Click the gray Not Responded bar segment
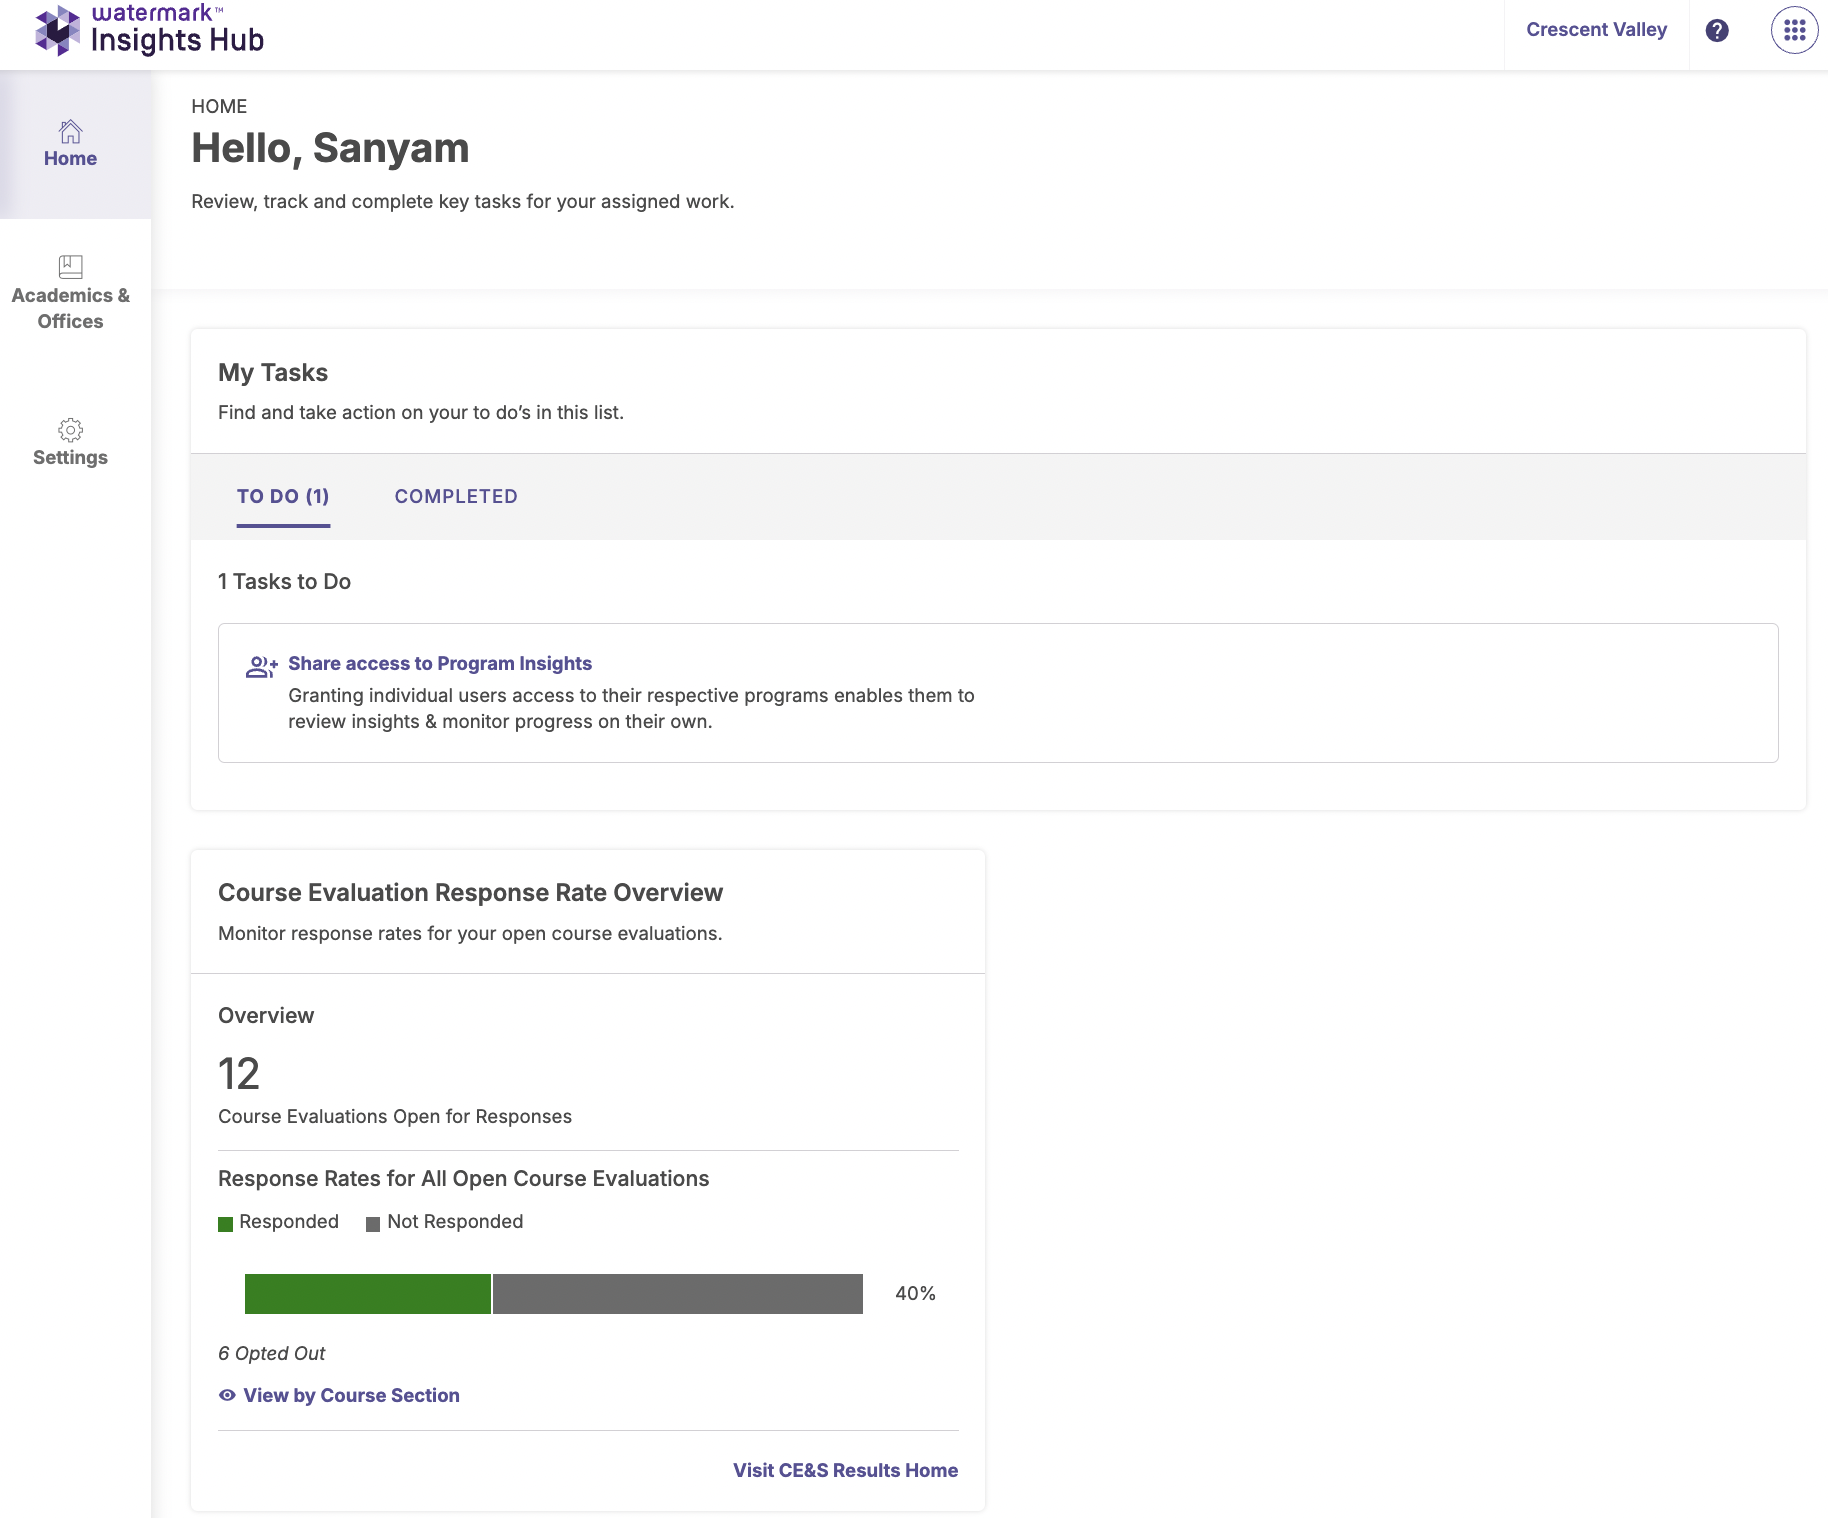This screenshot has height=1518, width=1828. click(677, 1294)
